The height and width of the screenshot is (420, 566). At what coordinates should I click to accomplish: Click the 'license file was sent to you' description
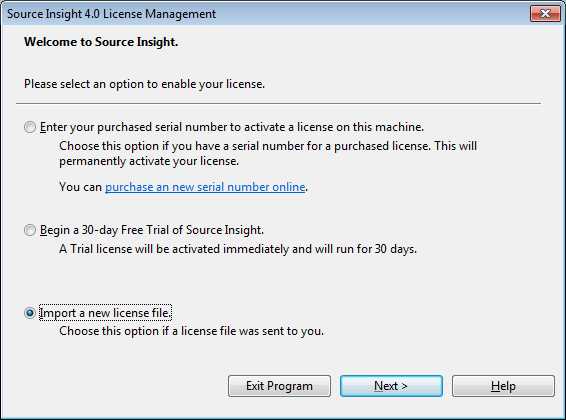[191, 331]
